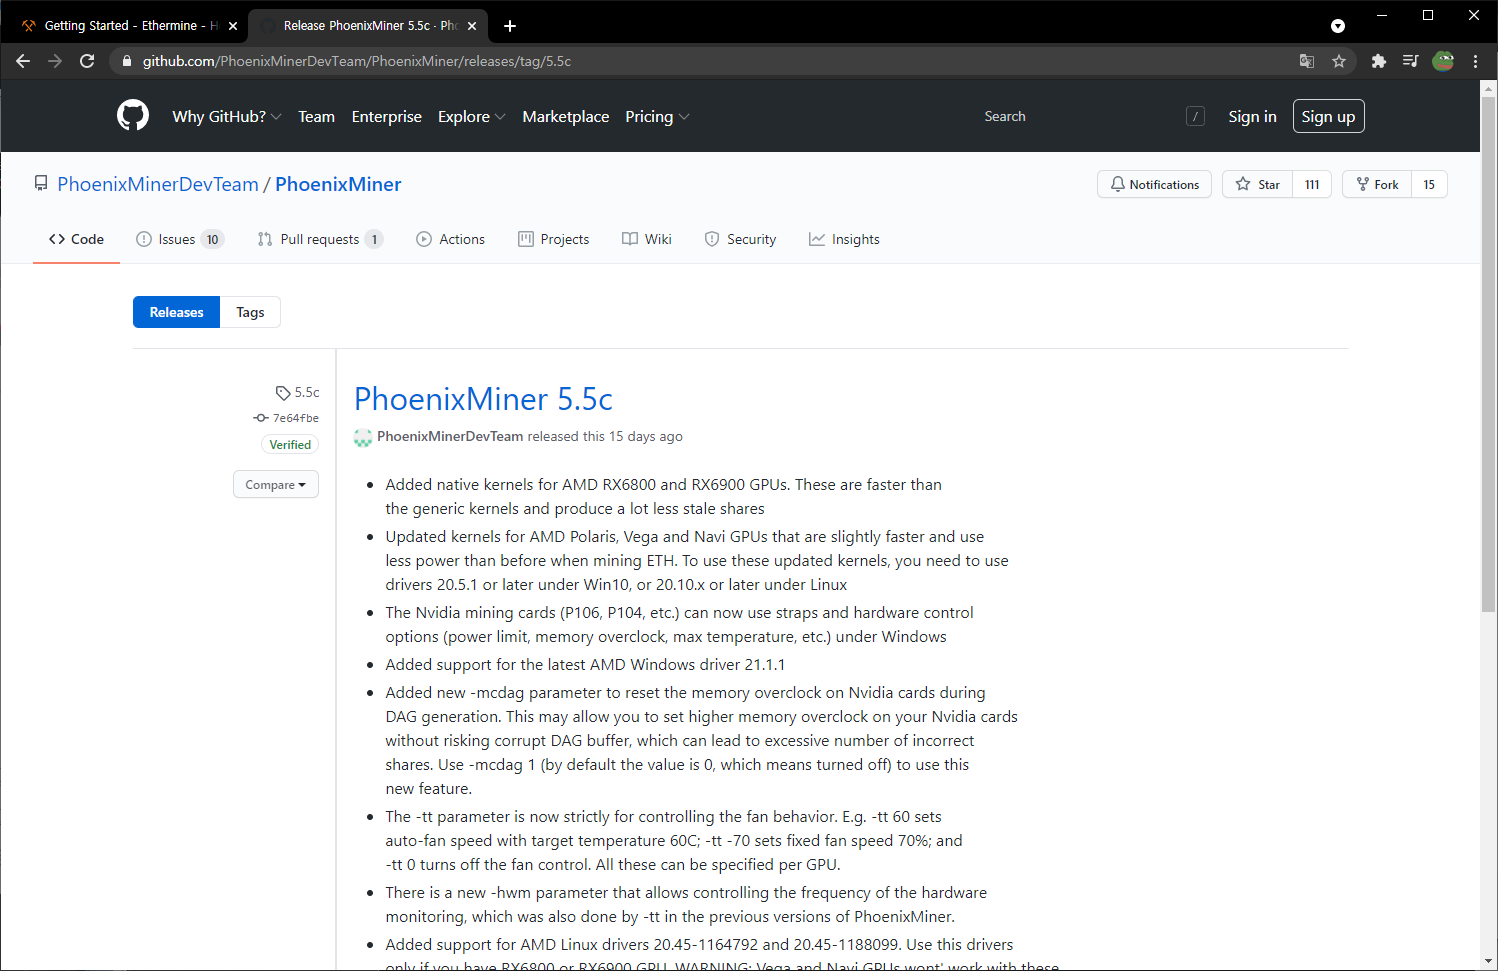Open PhoenixMiner repository link
The width and height of the screenshot is (1498, 971).
click(338, 184)
